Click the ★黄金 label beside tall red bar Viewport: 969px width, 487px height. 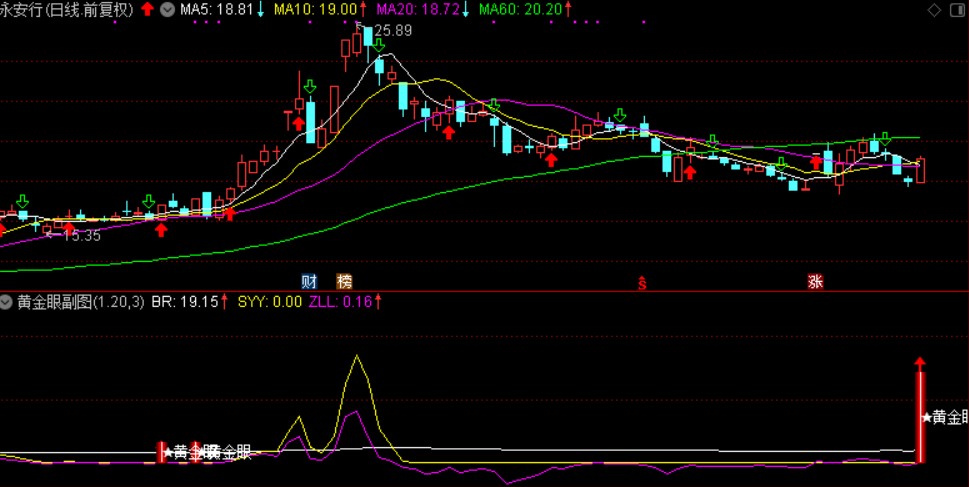945,418
